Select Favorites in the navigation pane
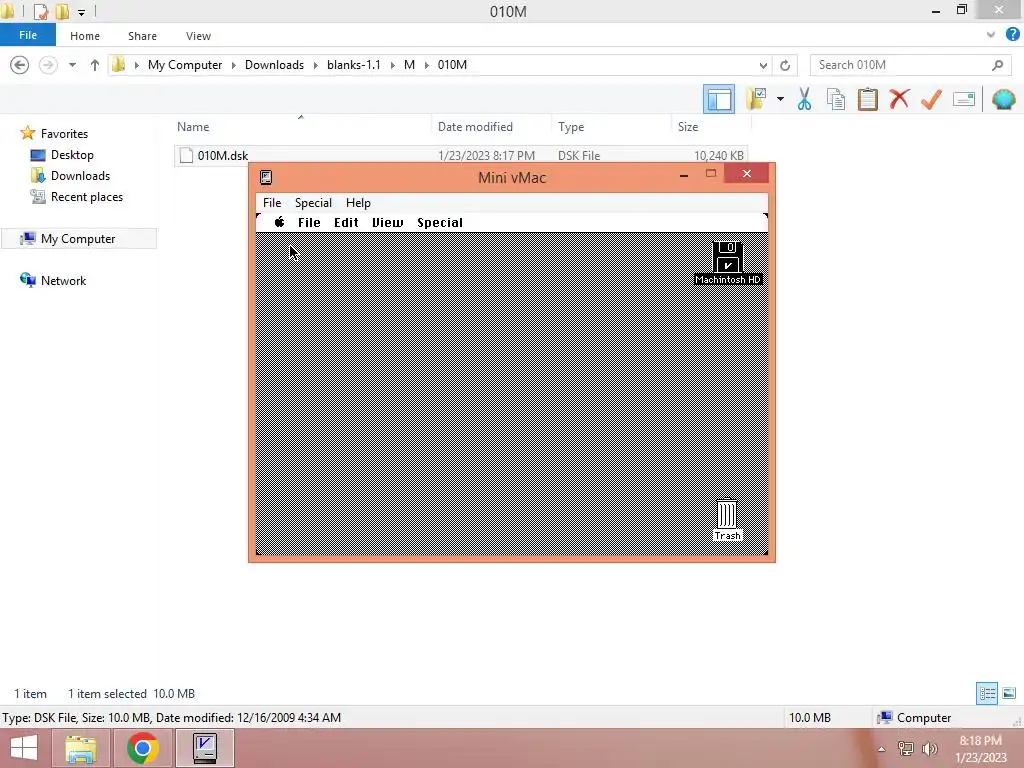 point(64,133)
